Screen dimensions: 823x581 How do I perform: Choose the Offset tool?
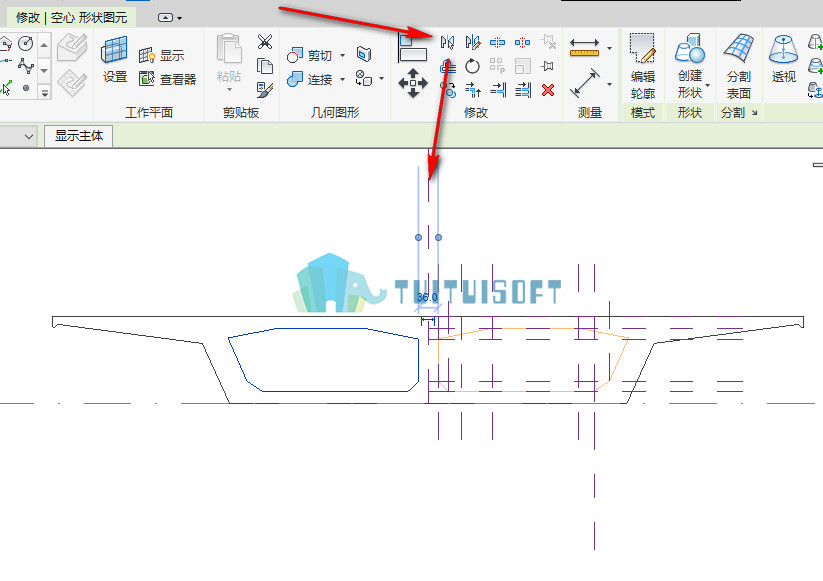point(448,67)
